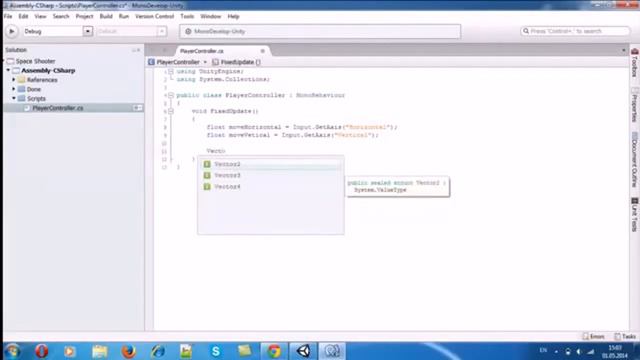Select PlayerController.cs in solution tree
This screenshot has height=360, width=640.
57,108
